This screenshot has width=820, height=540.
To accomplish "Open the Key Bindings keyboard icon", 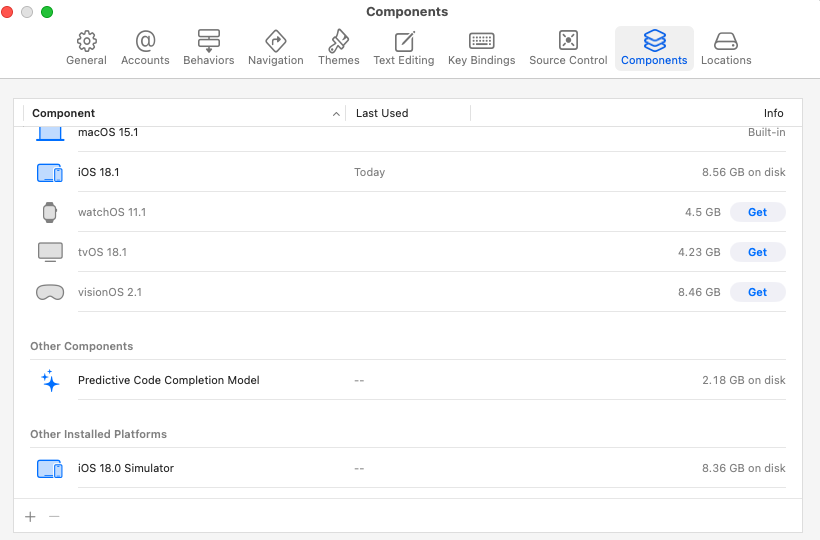I will coord(482,40).
